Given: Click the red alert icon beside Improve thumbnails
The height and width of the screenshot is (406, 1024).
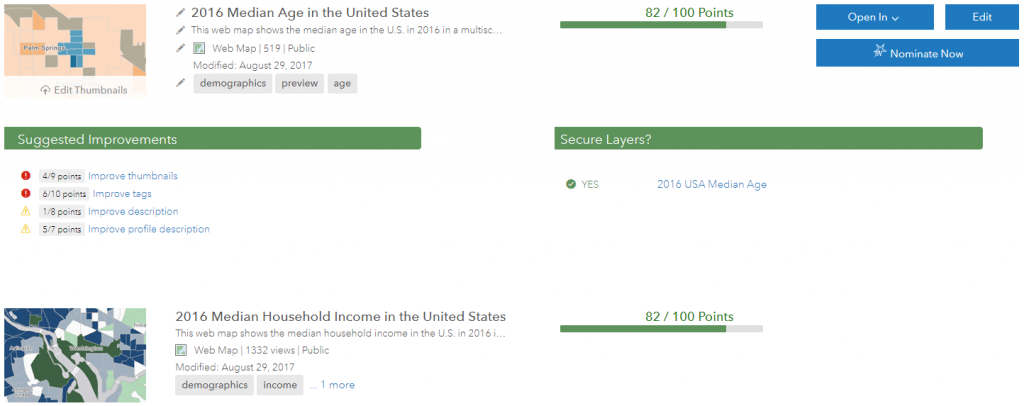Looking at the screenshot, I should click(25, 176).
